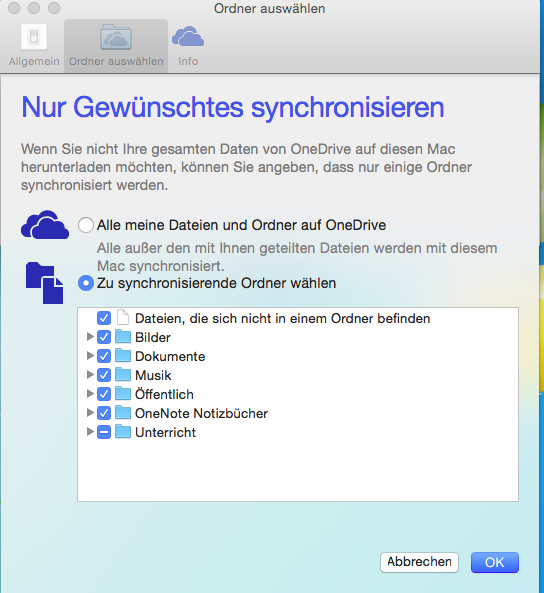Switch to the Allgemein tab label
The image size is (544, 593).
coord(34,61)
